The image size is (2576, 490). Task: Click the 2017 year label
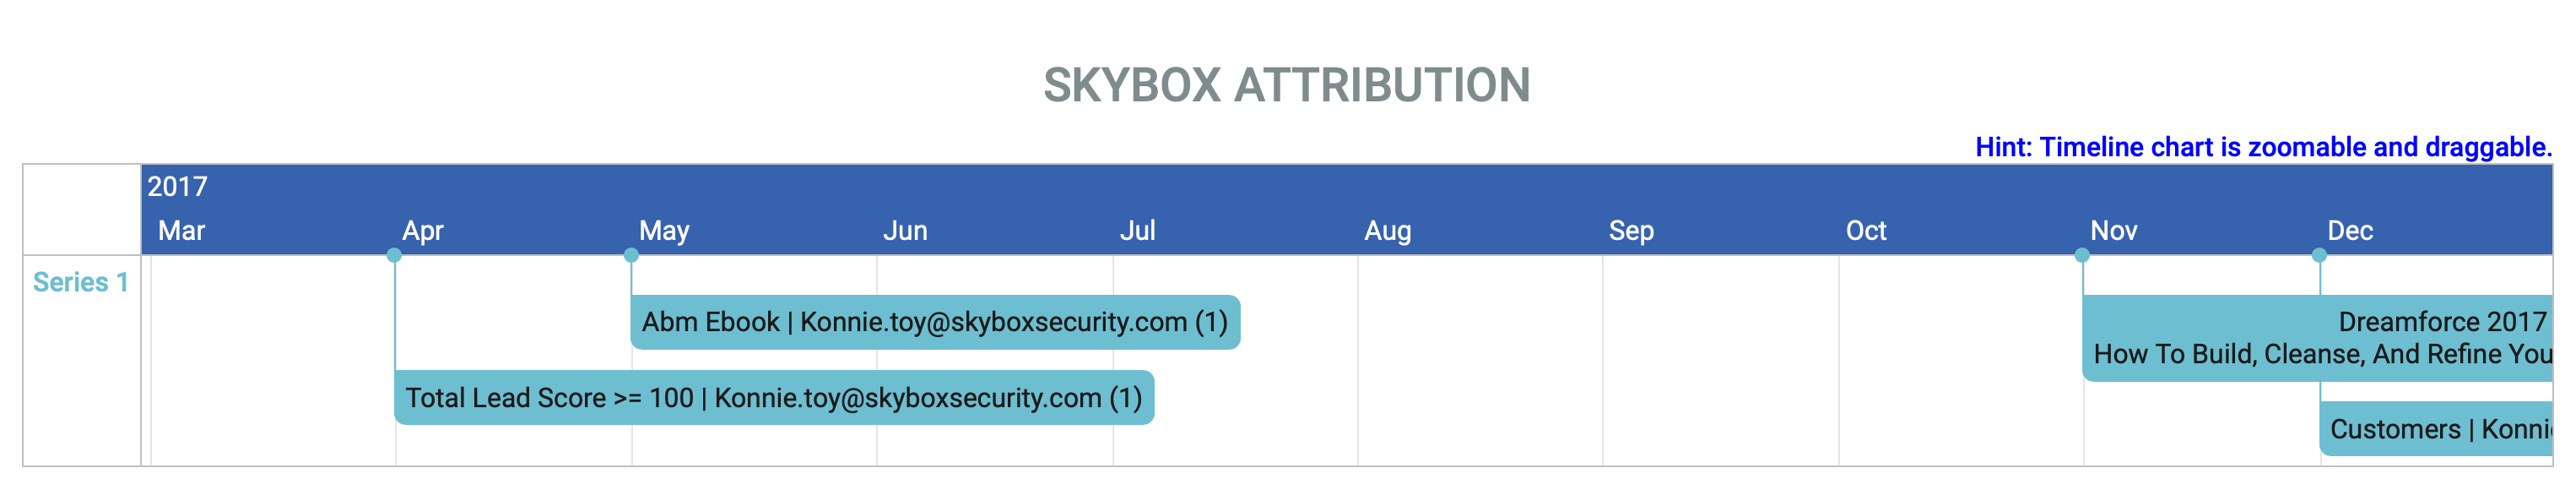point(178,186)
